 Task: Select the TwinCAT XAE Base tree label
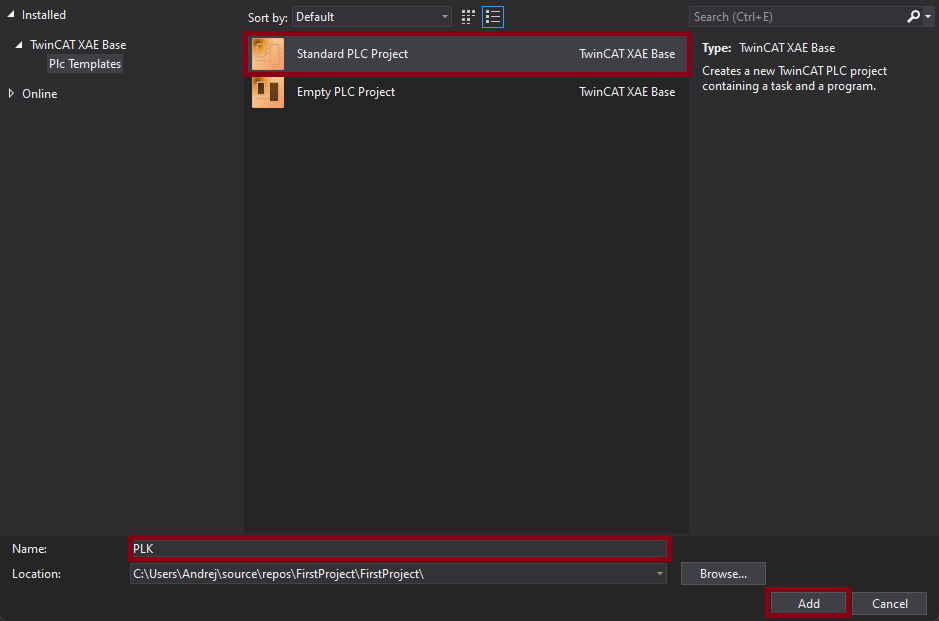pyautogui.click(x=78, y=45)
